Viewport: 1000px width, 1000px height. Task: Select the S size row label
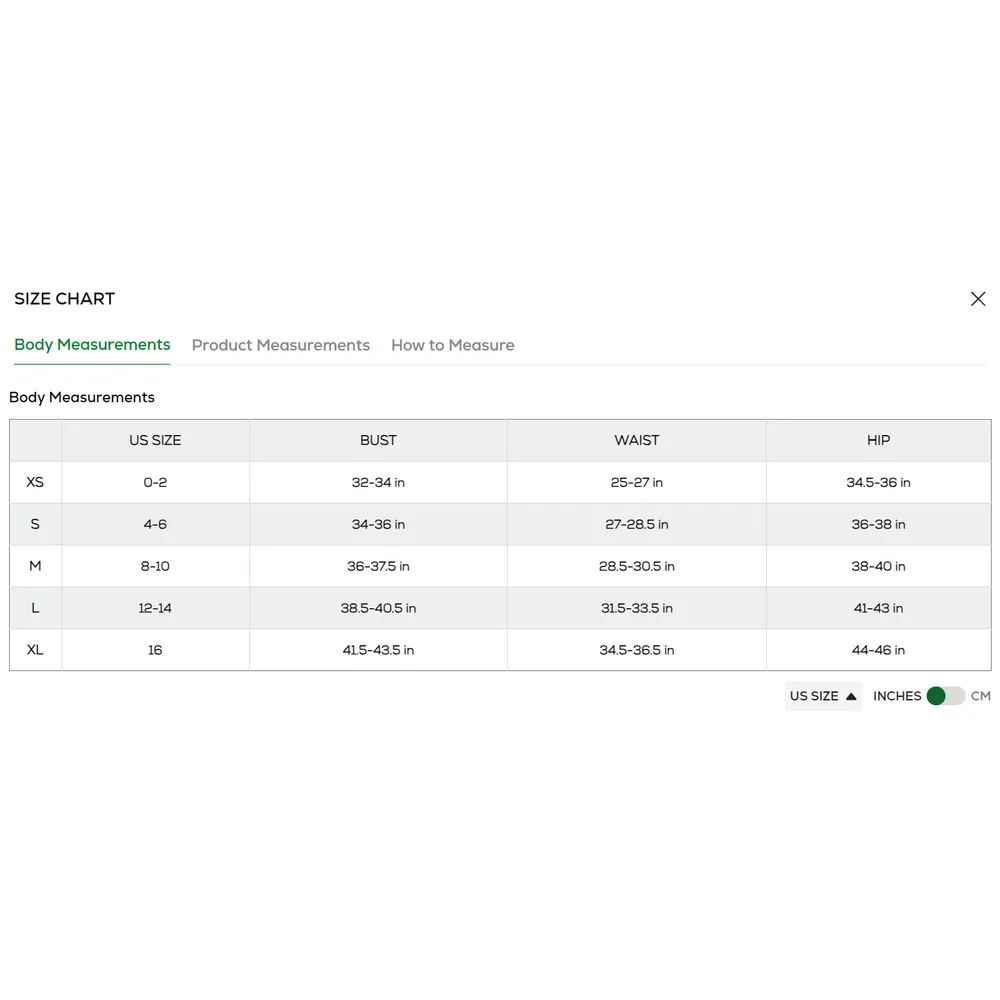point(35,524)
